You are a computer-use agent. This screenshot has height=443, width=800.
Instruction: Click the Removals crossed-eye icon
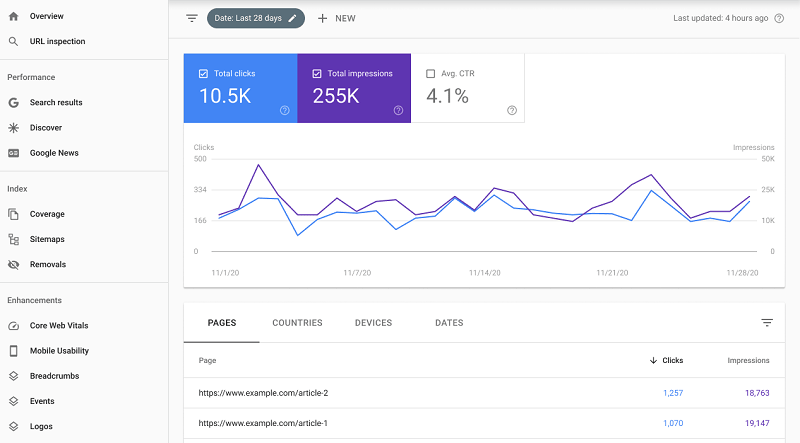(x=14, y=264)
